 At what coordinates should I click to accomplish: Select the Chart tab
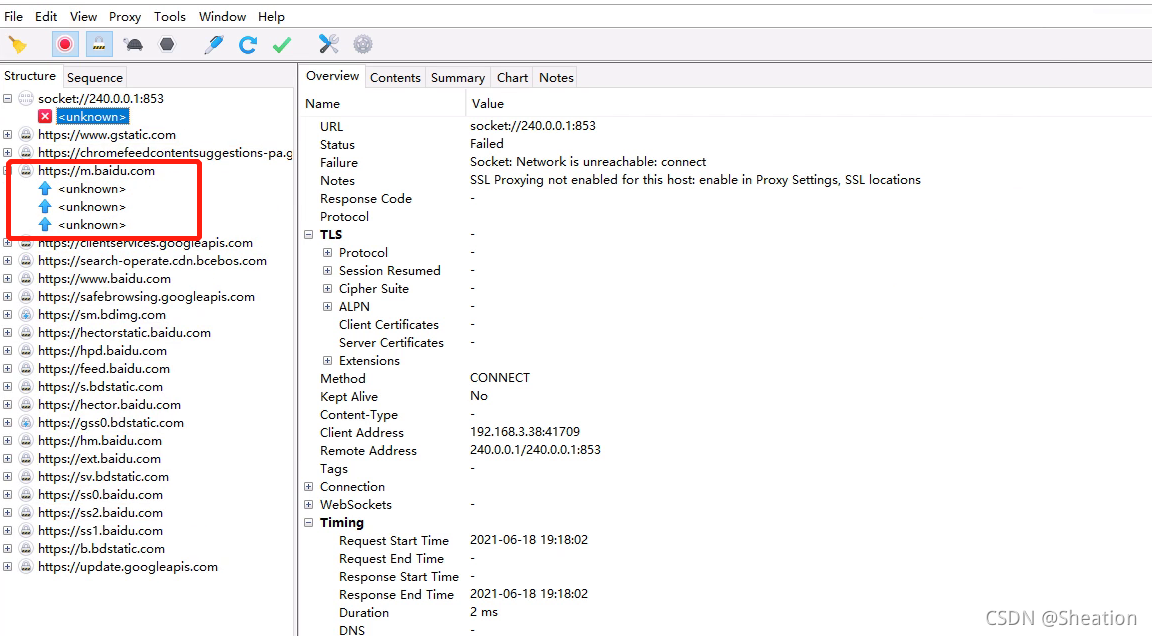tap(512, 77)
